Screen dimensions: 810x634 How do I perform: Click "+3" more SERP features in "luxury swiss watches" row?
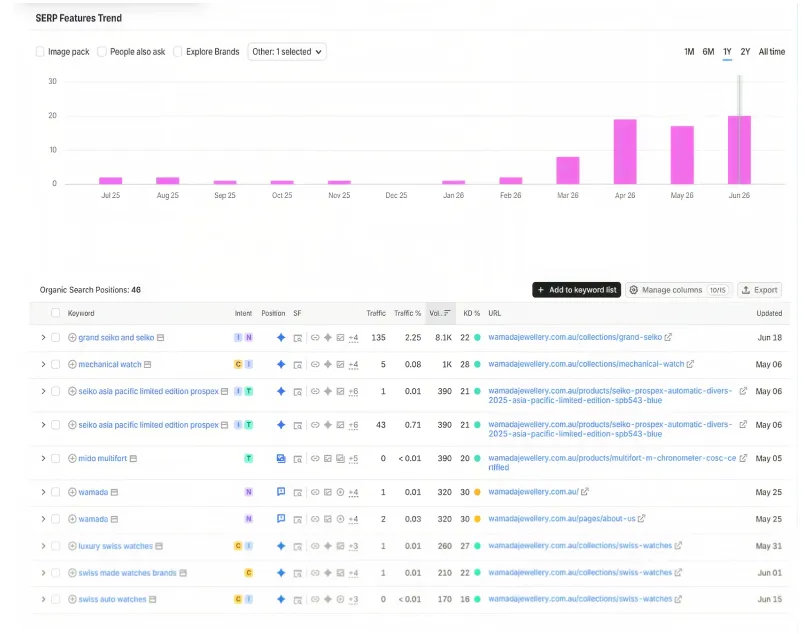pos(353,547)
